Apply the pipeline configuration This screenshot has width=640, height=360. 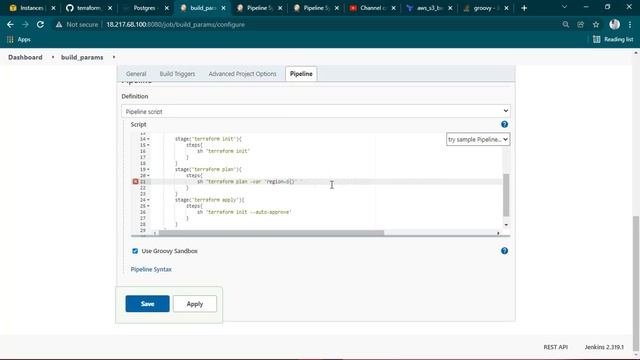click(195, 304)
